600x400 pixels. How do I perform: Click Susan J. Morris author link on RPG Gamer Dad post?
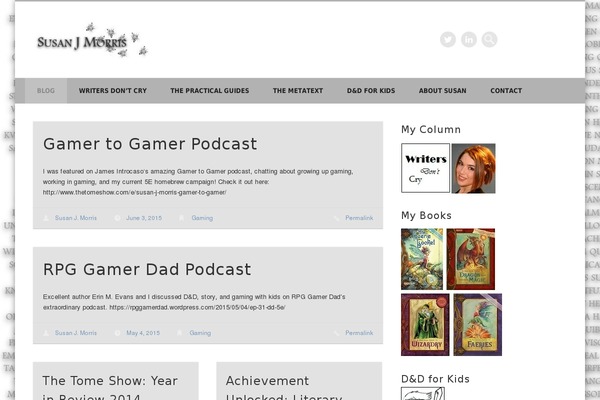pos(76,333)
